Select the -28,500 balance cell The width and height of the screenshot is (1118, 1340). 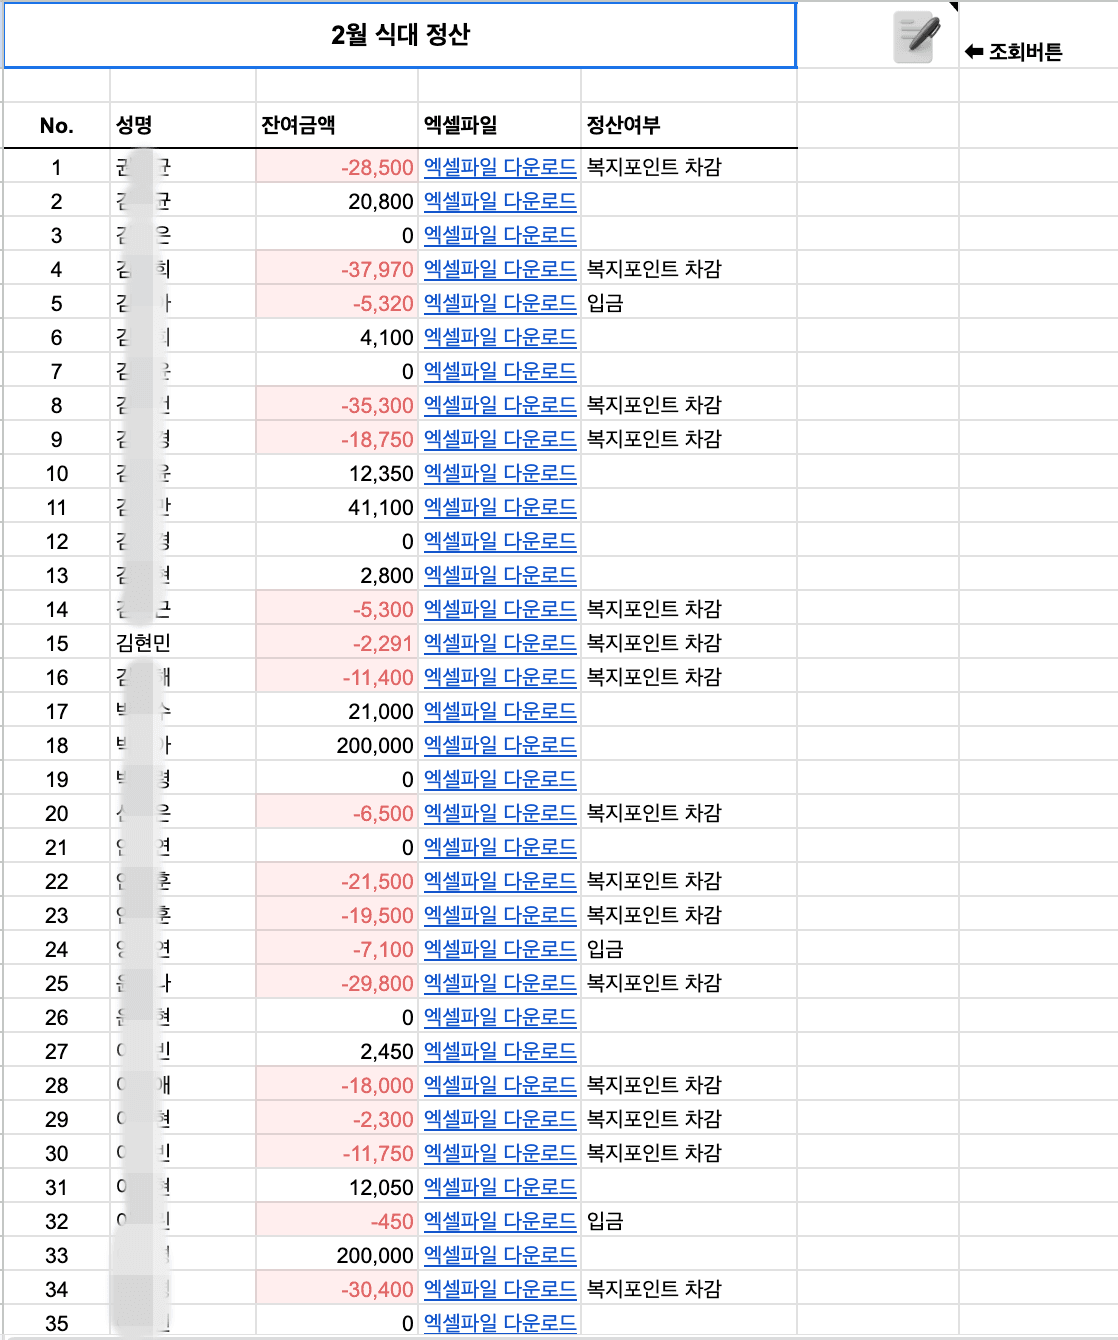pyautogui.click(x=377, y=168)
